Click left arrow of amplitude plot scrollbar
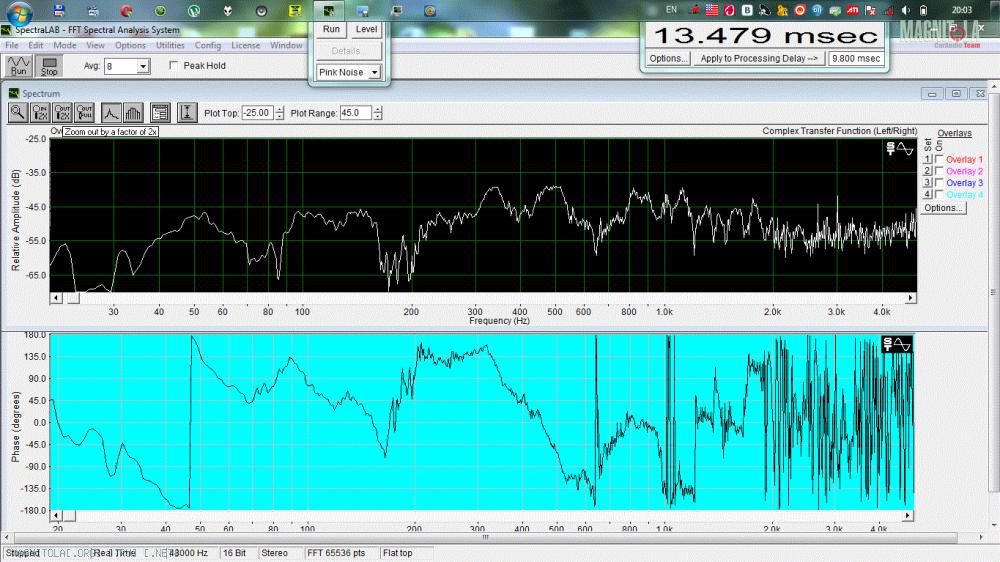Image resolution: width=1000 pixels, height=562 pixels. pyautogui.click(x=56, y=298)
